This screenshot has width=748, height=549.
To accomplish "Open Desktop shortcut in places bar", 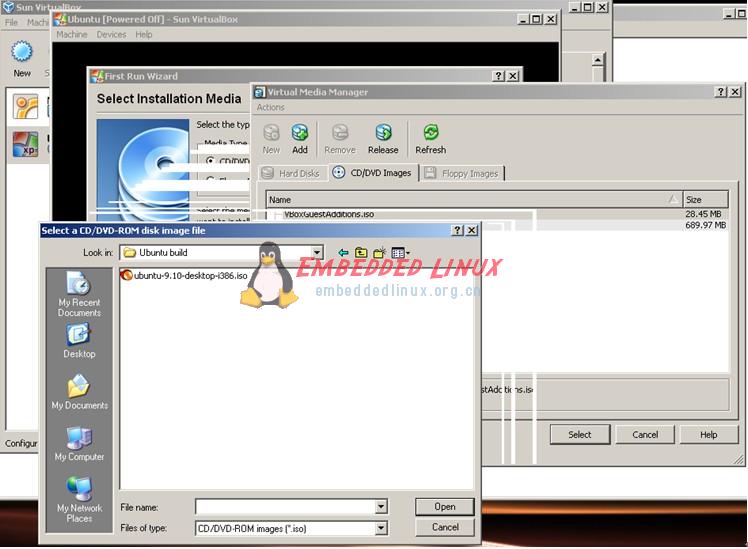I will [x=79, y=341].
